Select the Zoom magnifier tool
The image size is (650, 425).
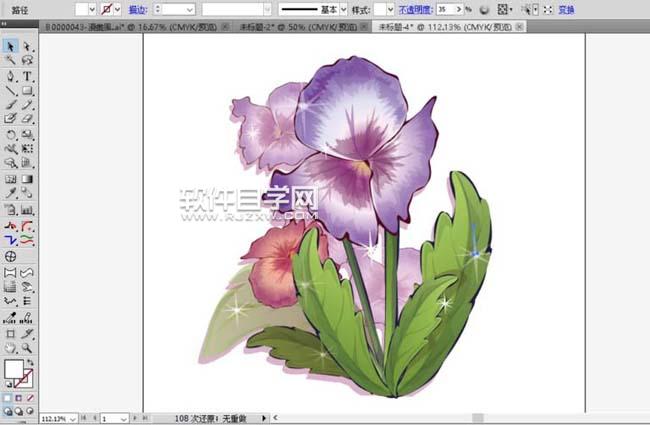[x=27, y=348]
